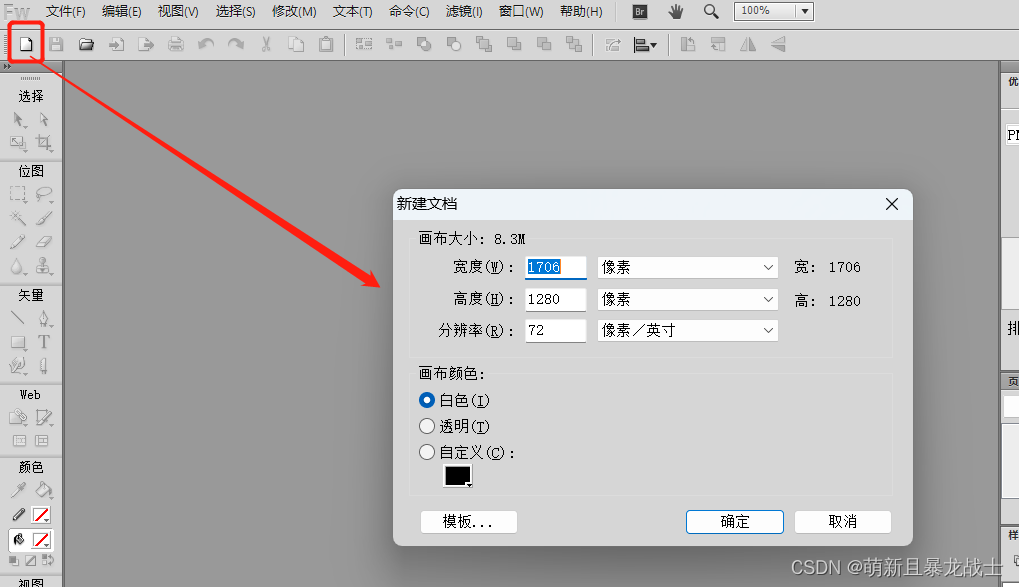Image resolution: width=1019 pixels, height=587 pixels.
Task: Open the Align toolbar dropdown
Action: [x=645, y=45]
